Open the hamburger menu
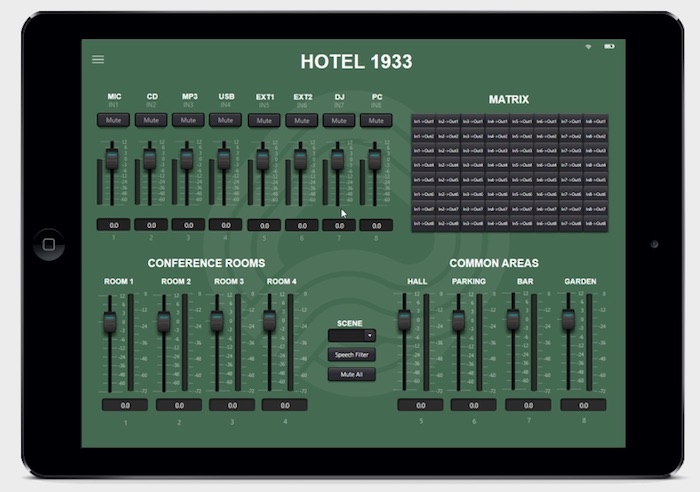This screenshot has width=700, height=492. click(98, 60)
